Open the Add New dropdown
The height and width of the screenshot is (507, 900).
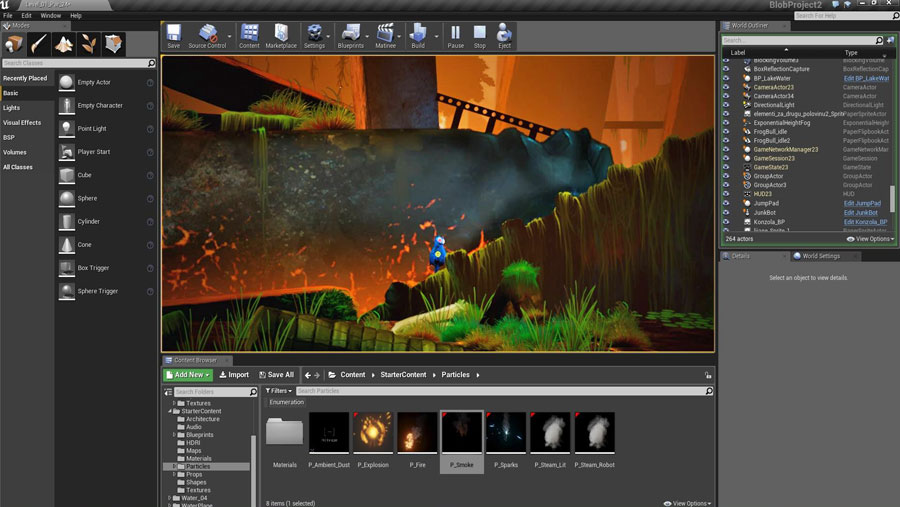(x=188, y=375)
